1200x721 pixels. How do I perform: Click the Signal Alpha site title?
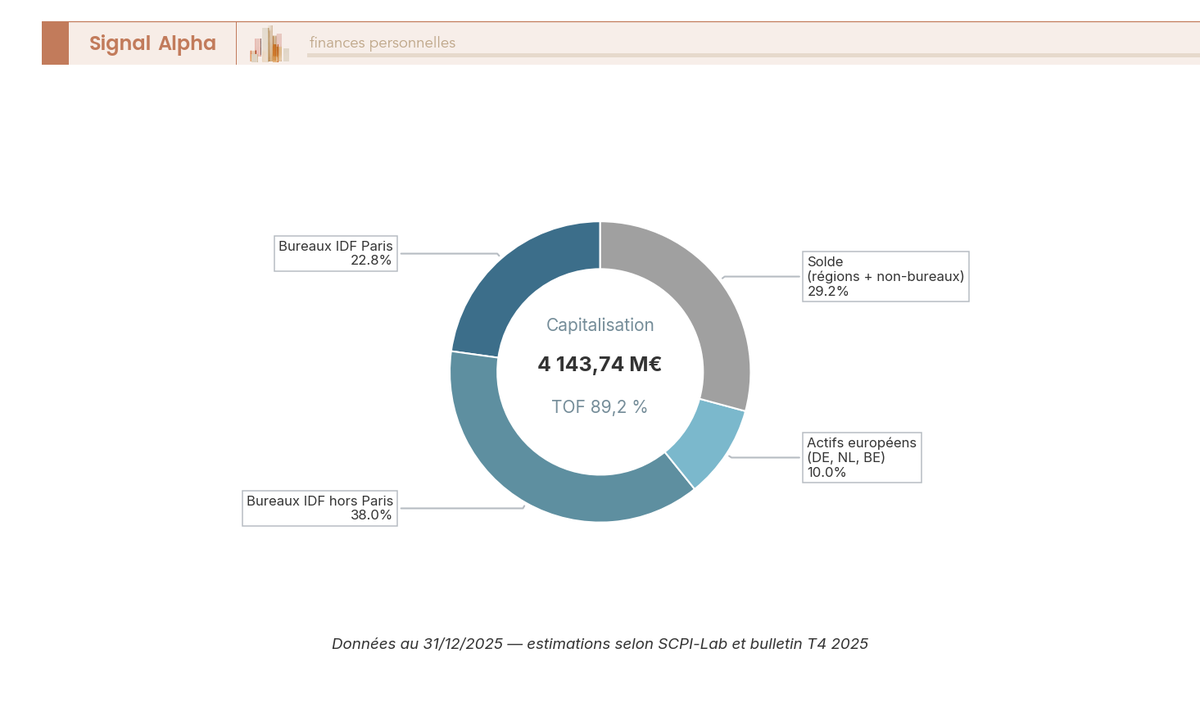coord(152,43)
